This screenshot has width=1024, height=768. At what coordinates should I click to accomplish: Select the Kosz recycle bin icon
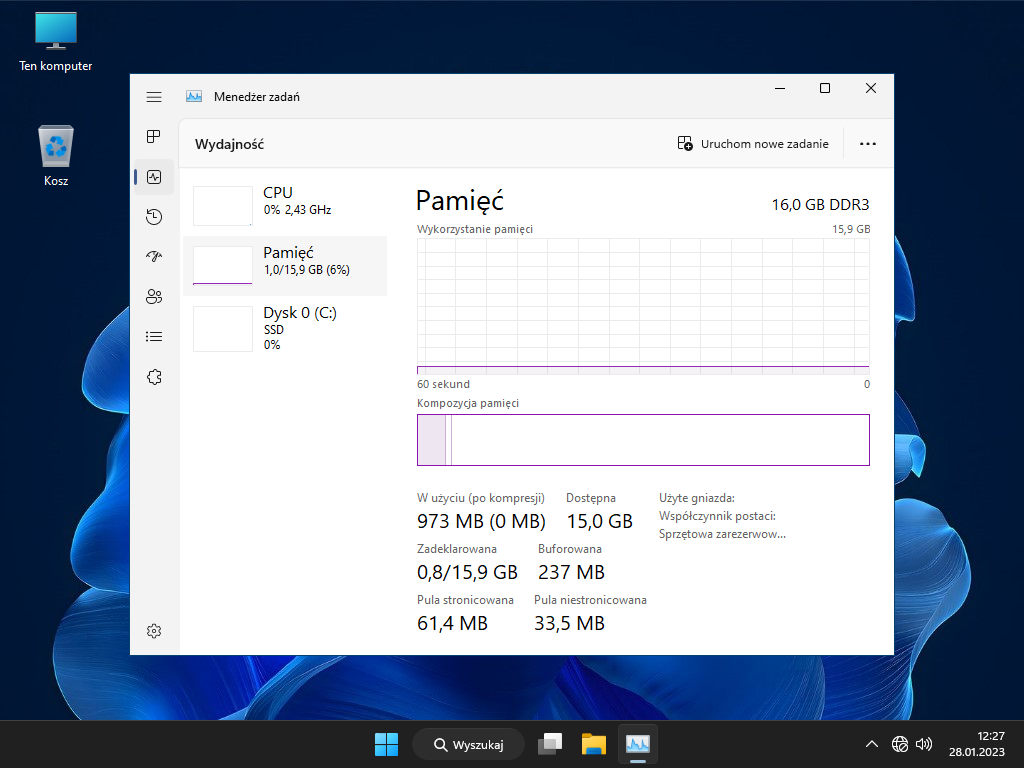pos(56,156)
